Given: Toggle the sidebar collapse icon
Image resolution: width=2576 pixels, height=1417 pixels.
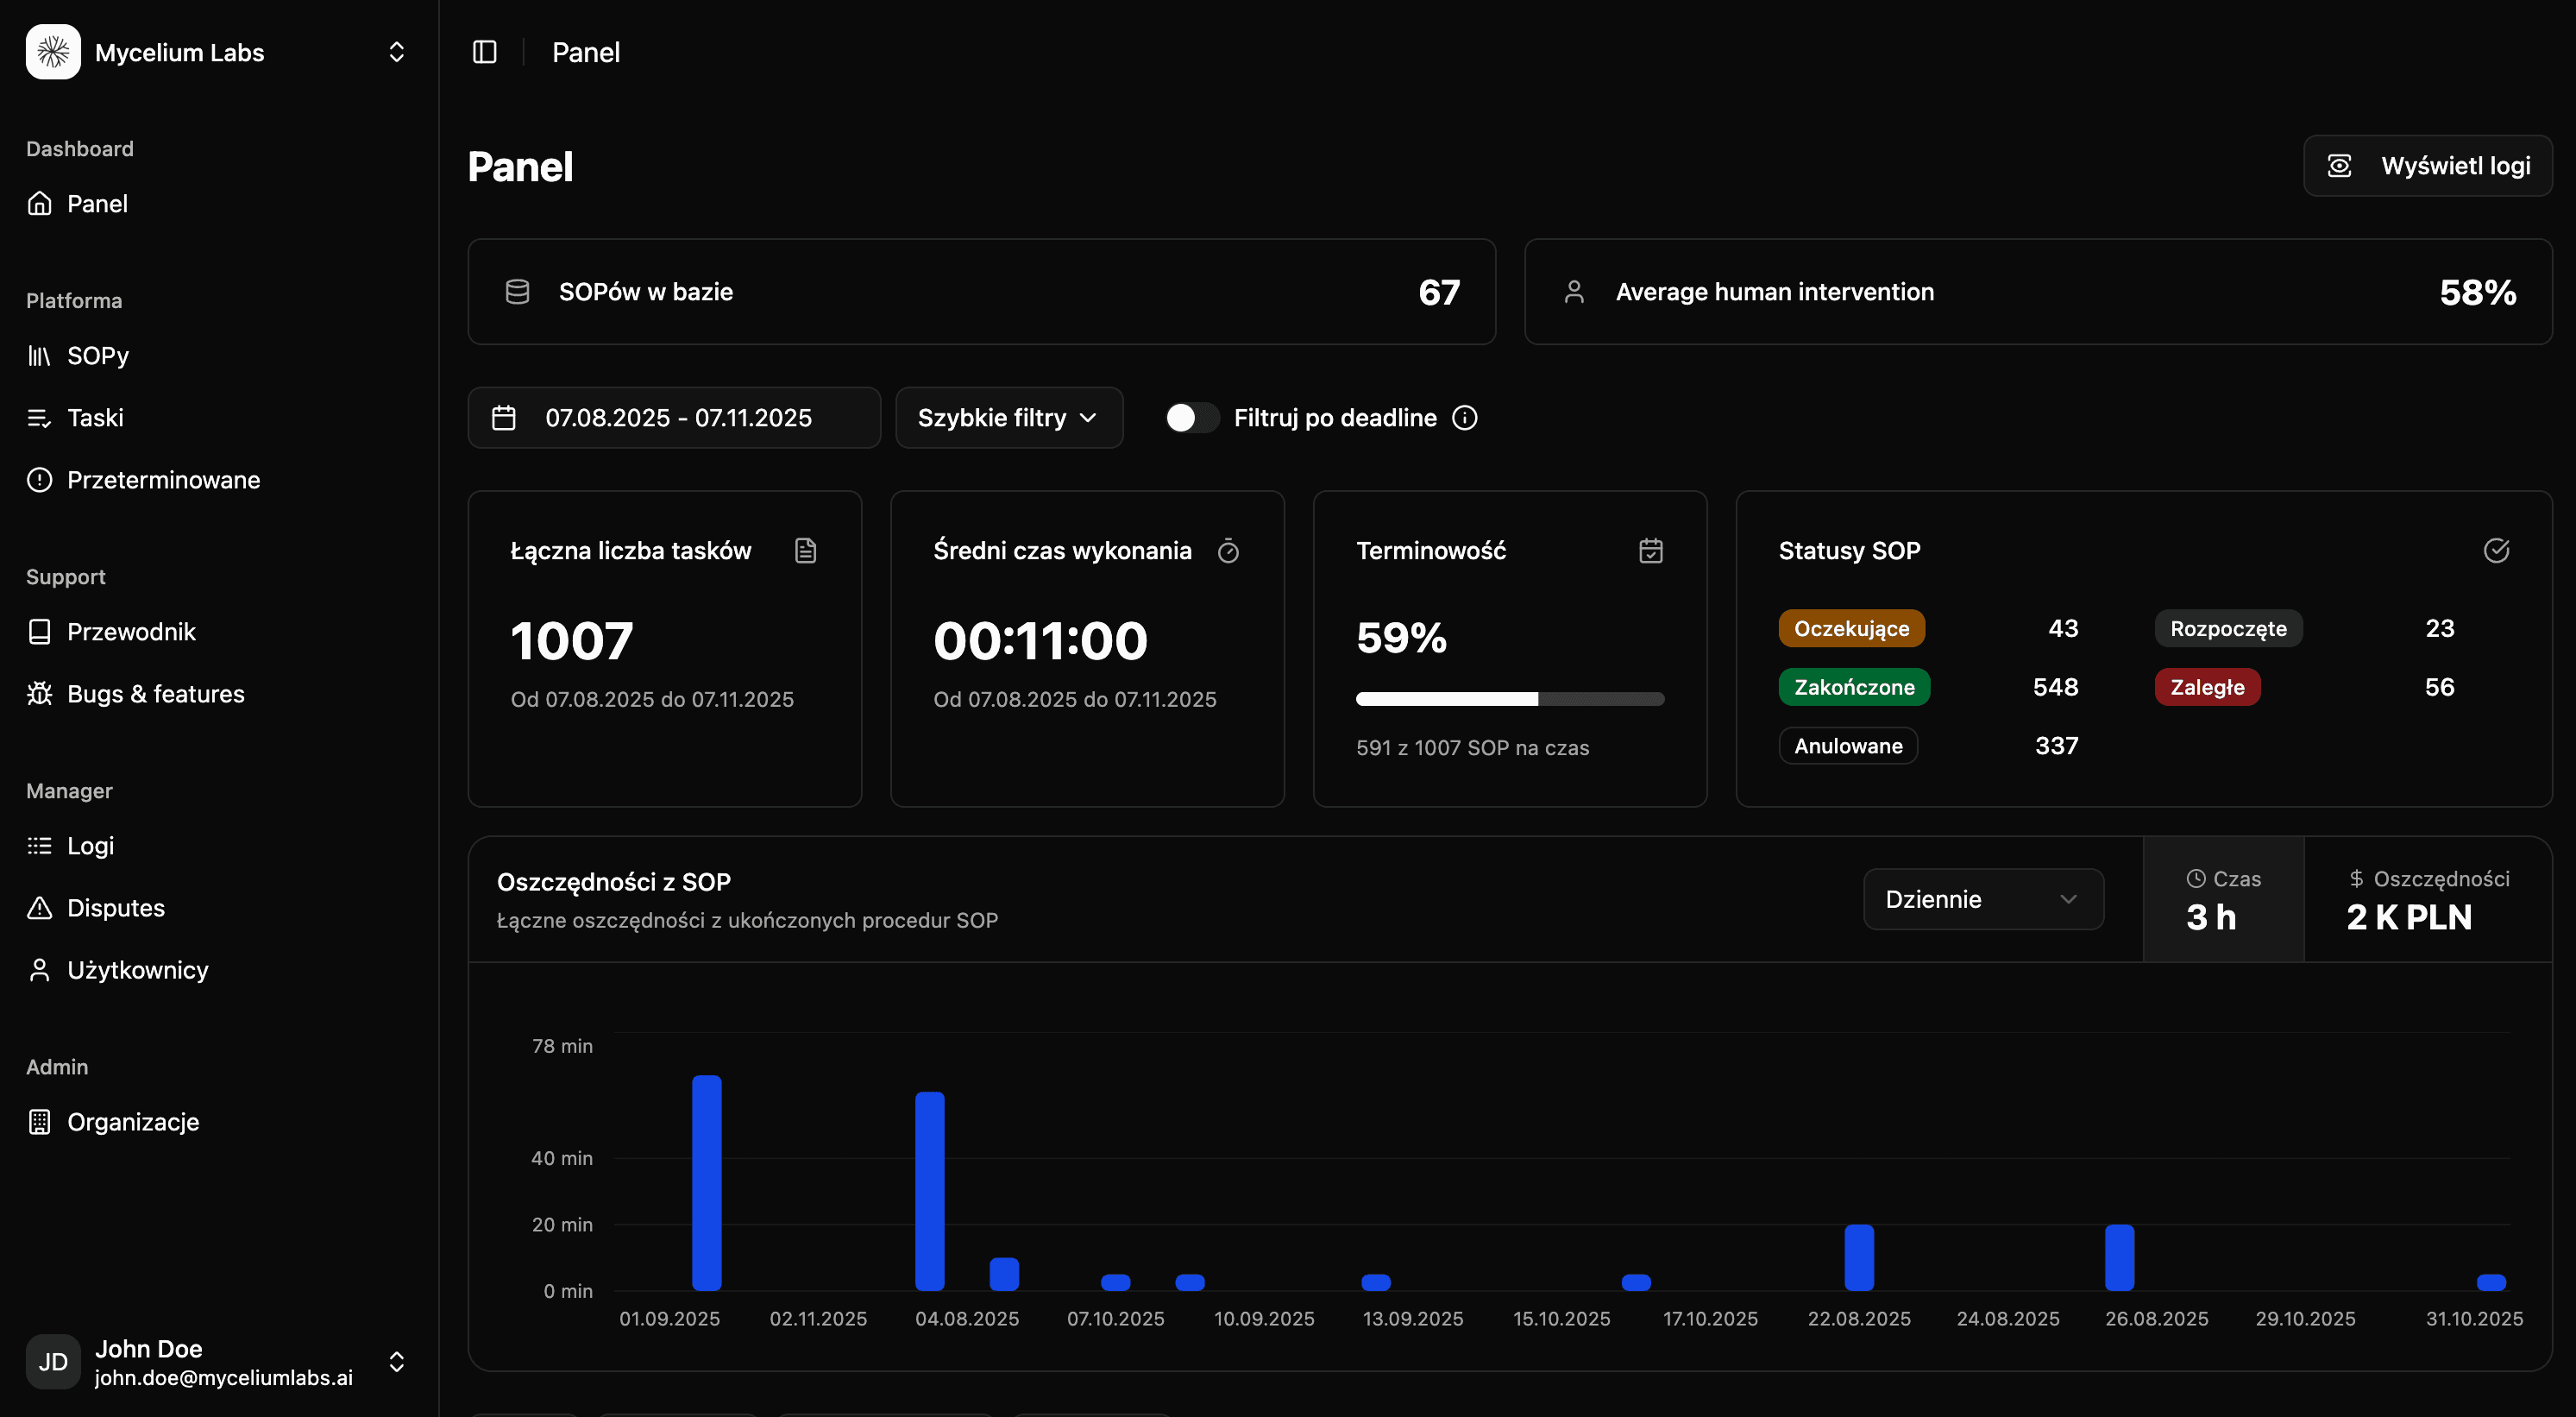Looking at the screenshot, I should pyautogui.click(x=484, y=52).
